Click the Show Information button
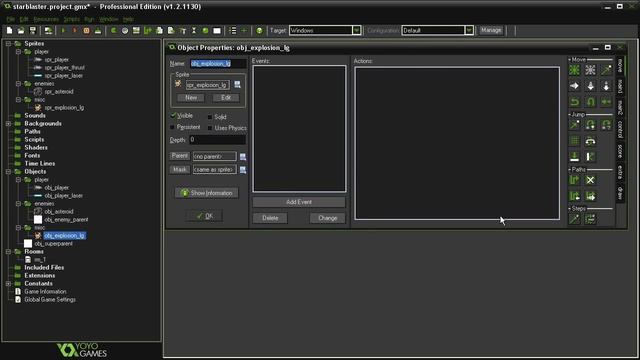This screenshot has height=360, width=640. (x=207, y=193)
